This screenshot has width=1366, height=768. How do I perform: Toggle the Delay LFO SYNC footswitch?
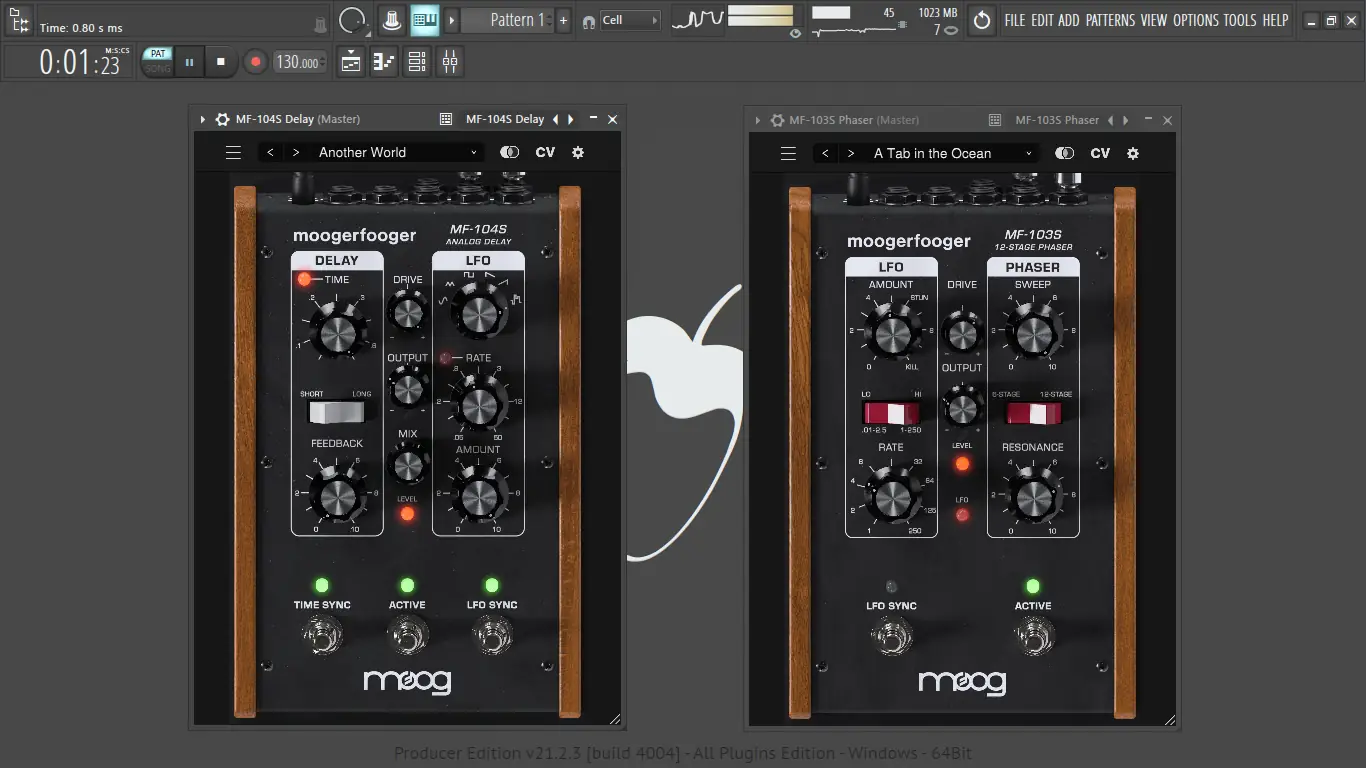(492, 635)
